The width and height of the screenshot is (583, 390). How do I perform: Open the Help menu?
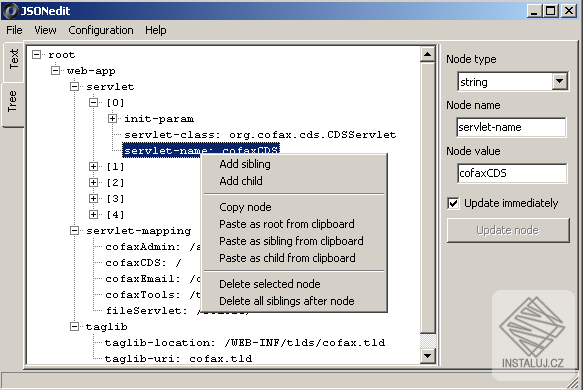coord(155,30)
